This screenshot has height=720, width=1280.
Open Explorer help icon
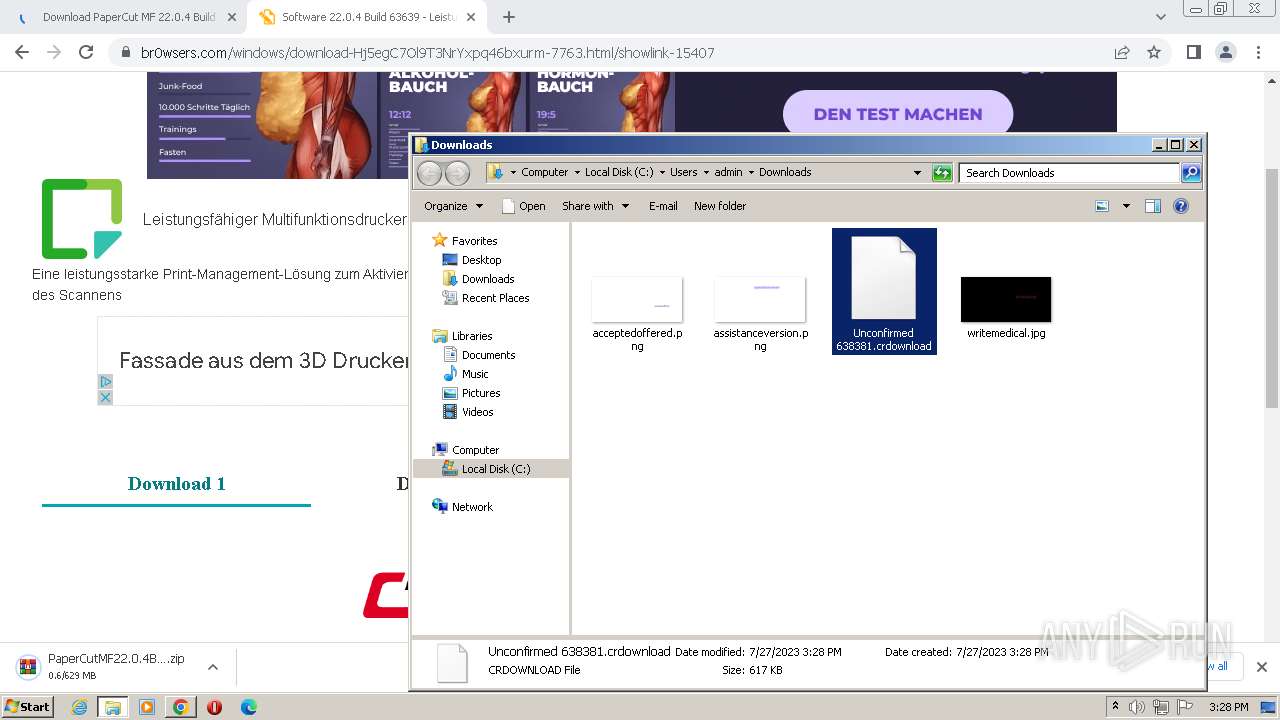click(x=1181, y=206)
